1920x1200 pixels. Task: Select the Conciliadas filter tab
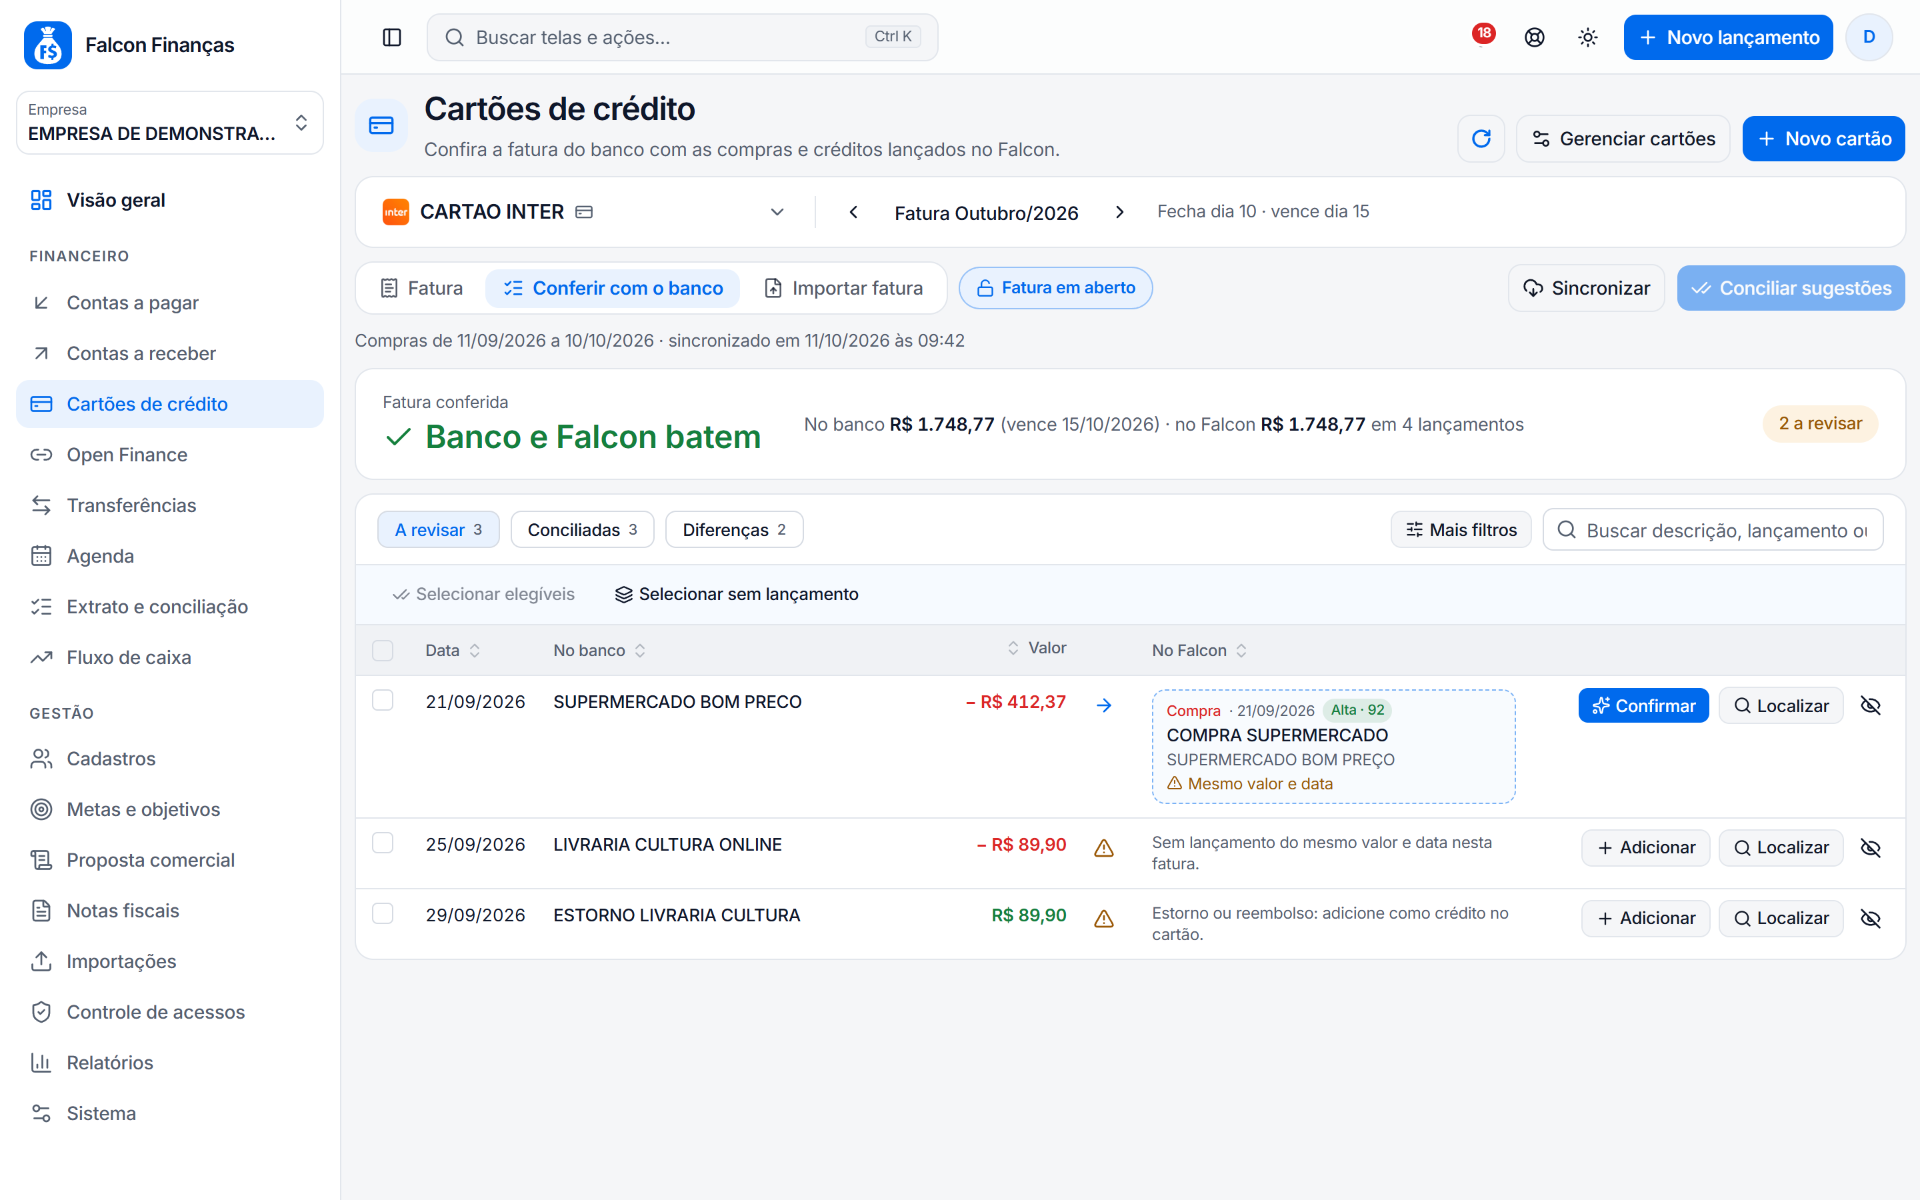point(582,529)
